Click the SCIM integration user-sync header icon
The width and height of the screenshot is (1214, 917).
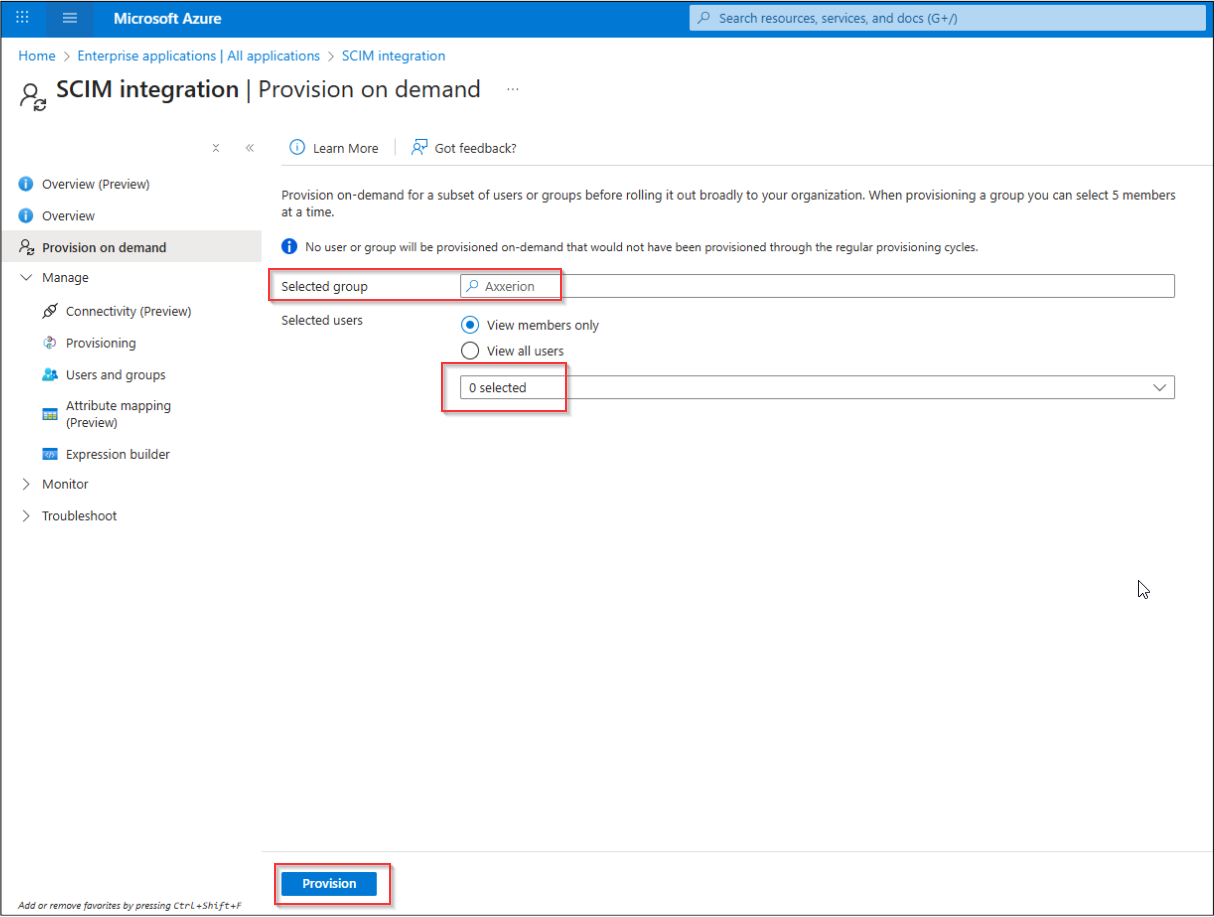(x=33, y=95)
